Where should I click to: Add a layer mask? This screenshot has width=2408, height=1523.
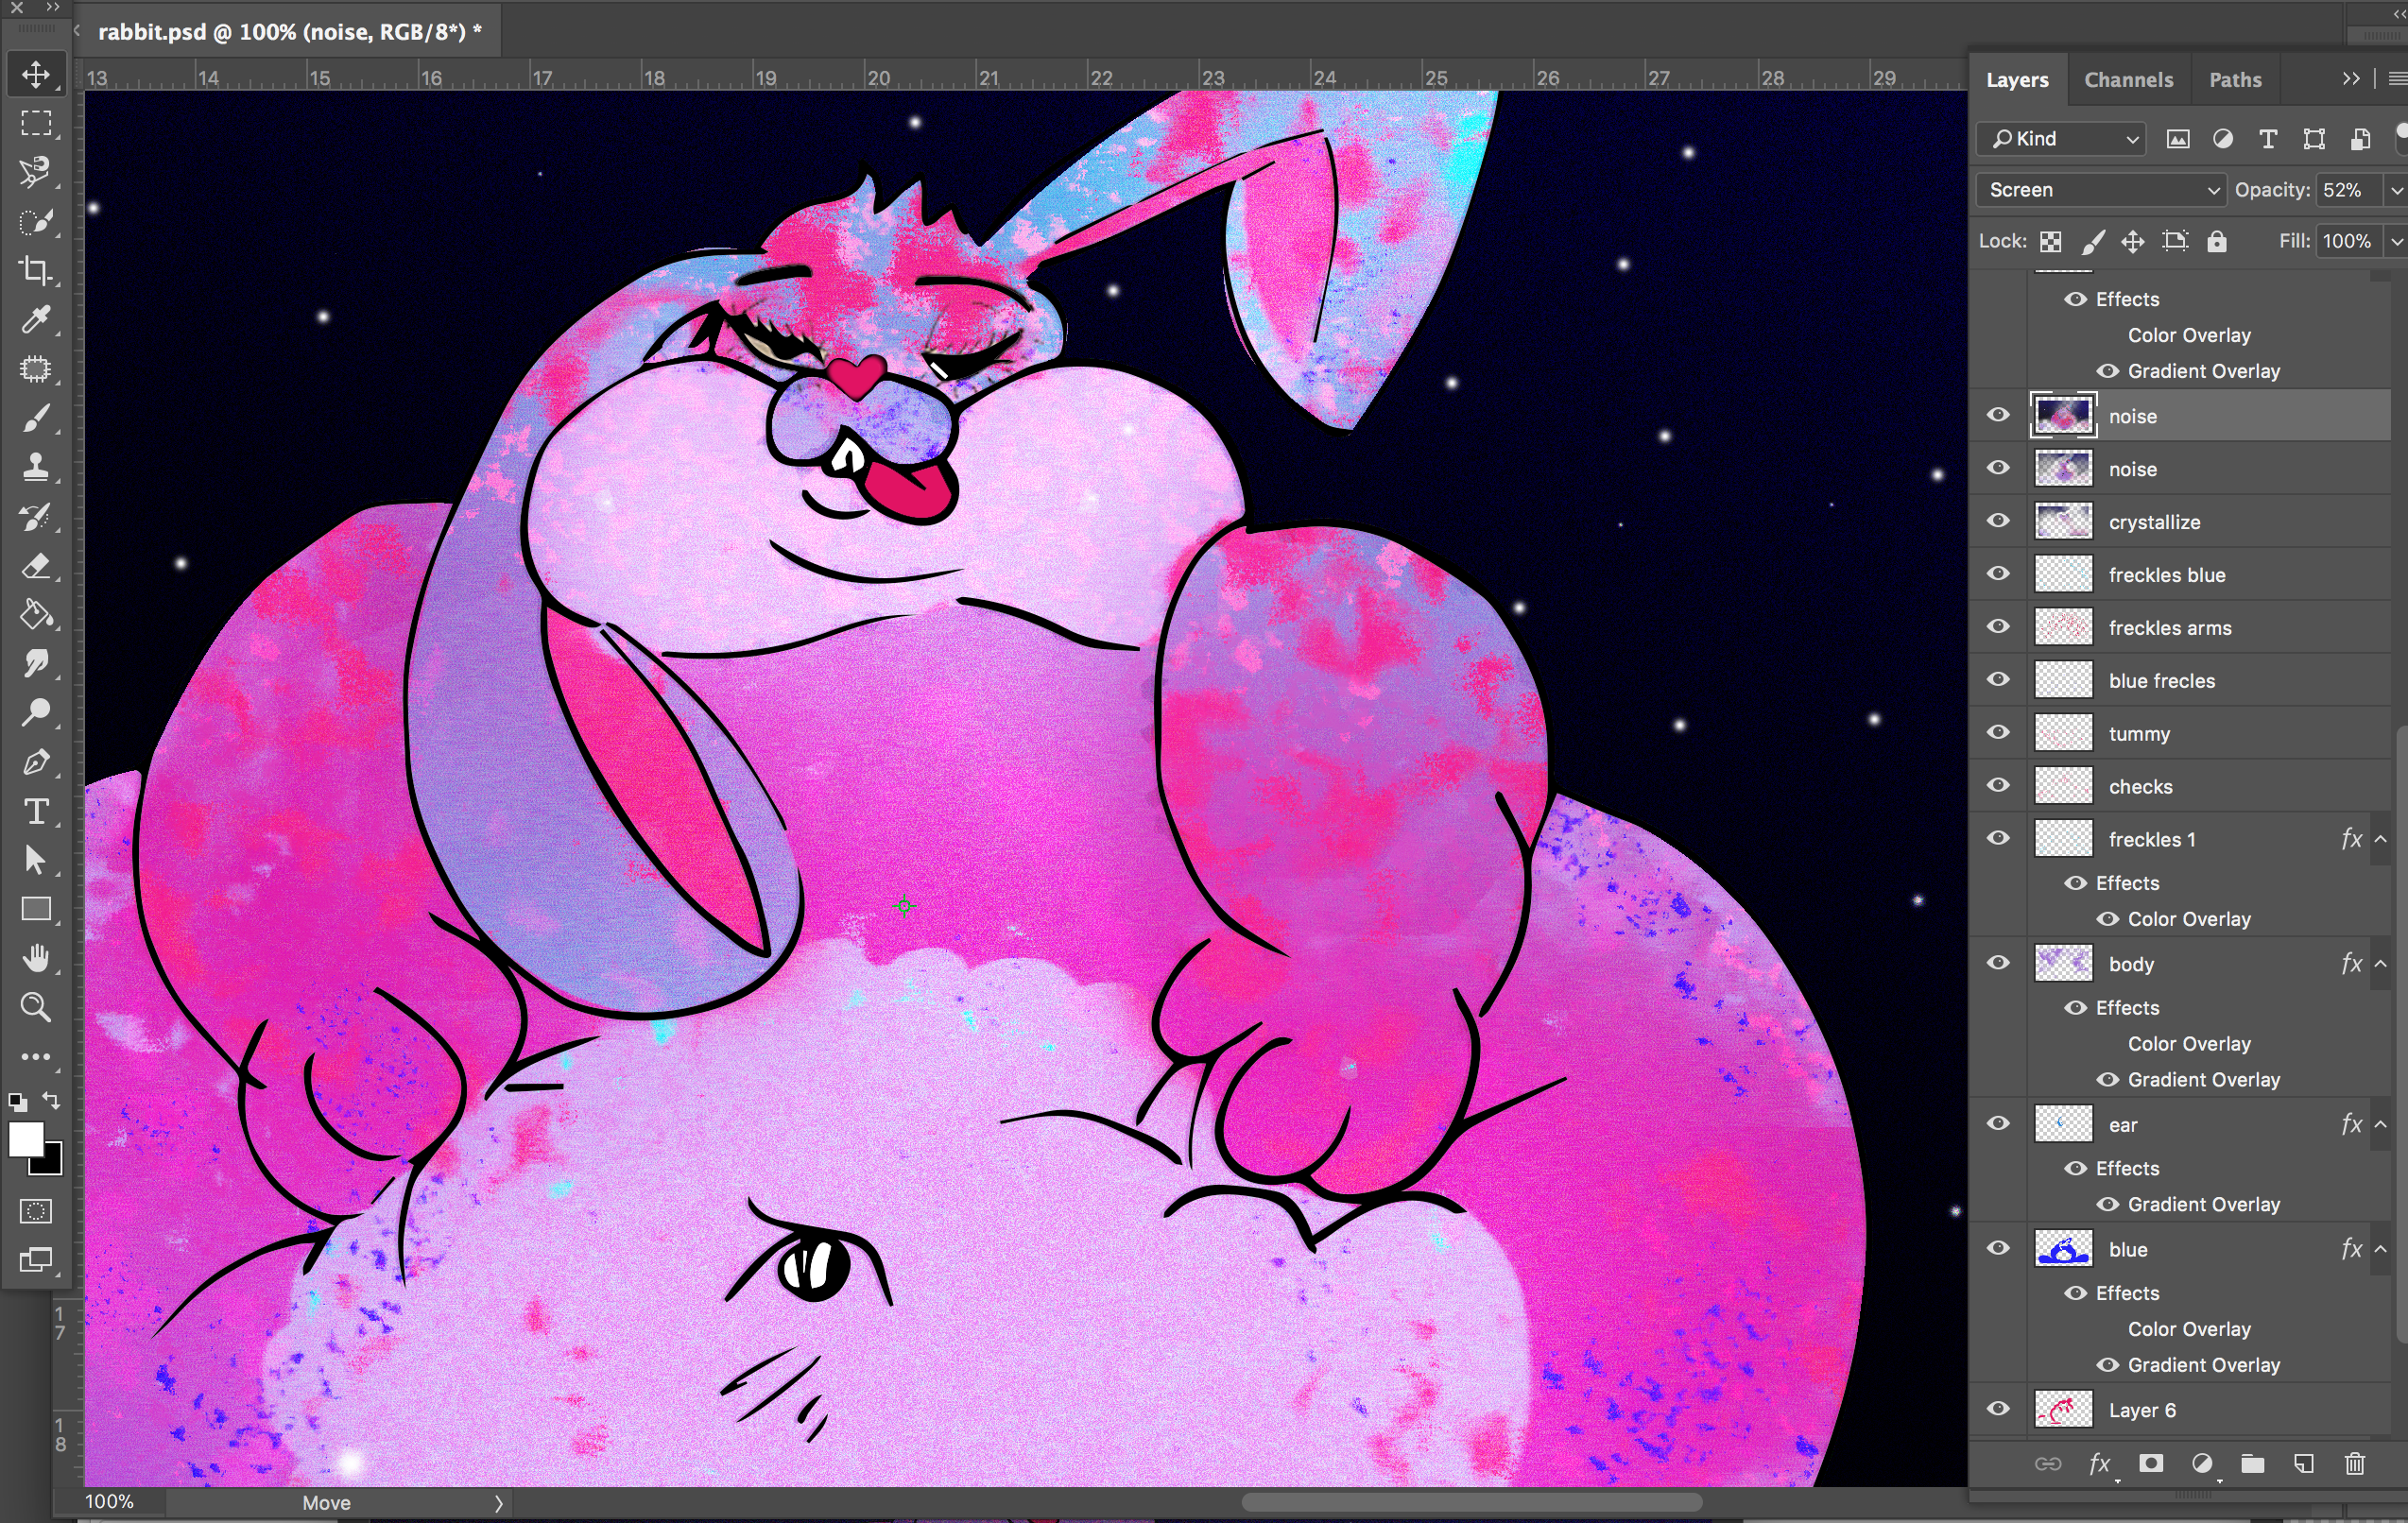pos(2151,1464)
